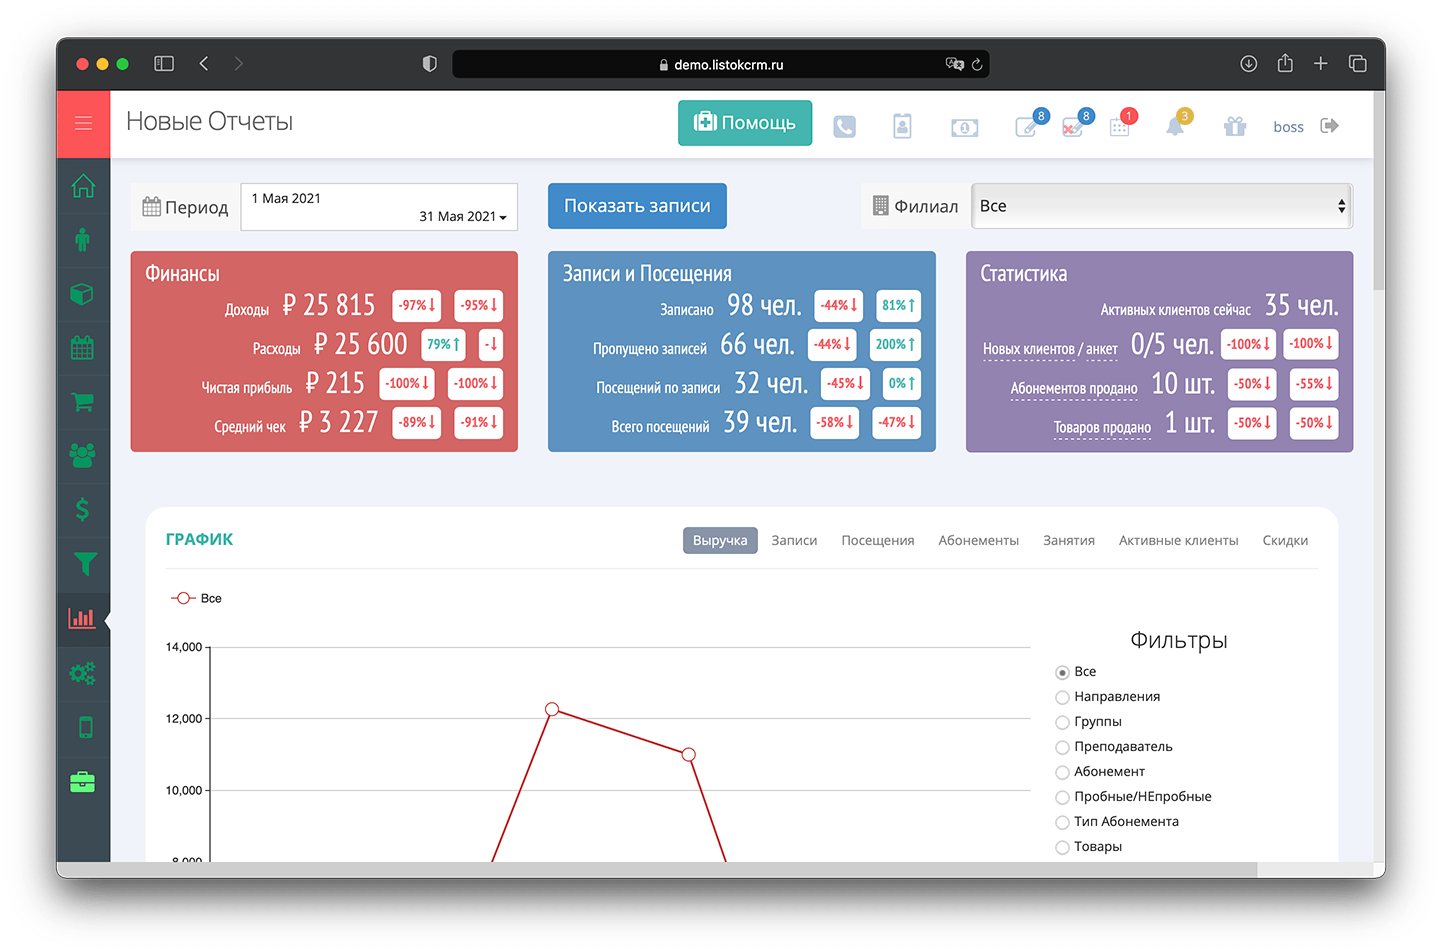Show Safari tab overview icon
Image resolution: width=1441 pixels, height=952 pixels.
coord(1357,64)
